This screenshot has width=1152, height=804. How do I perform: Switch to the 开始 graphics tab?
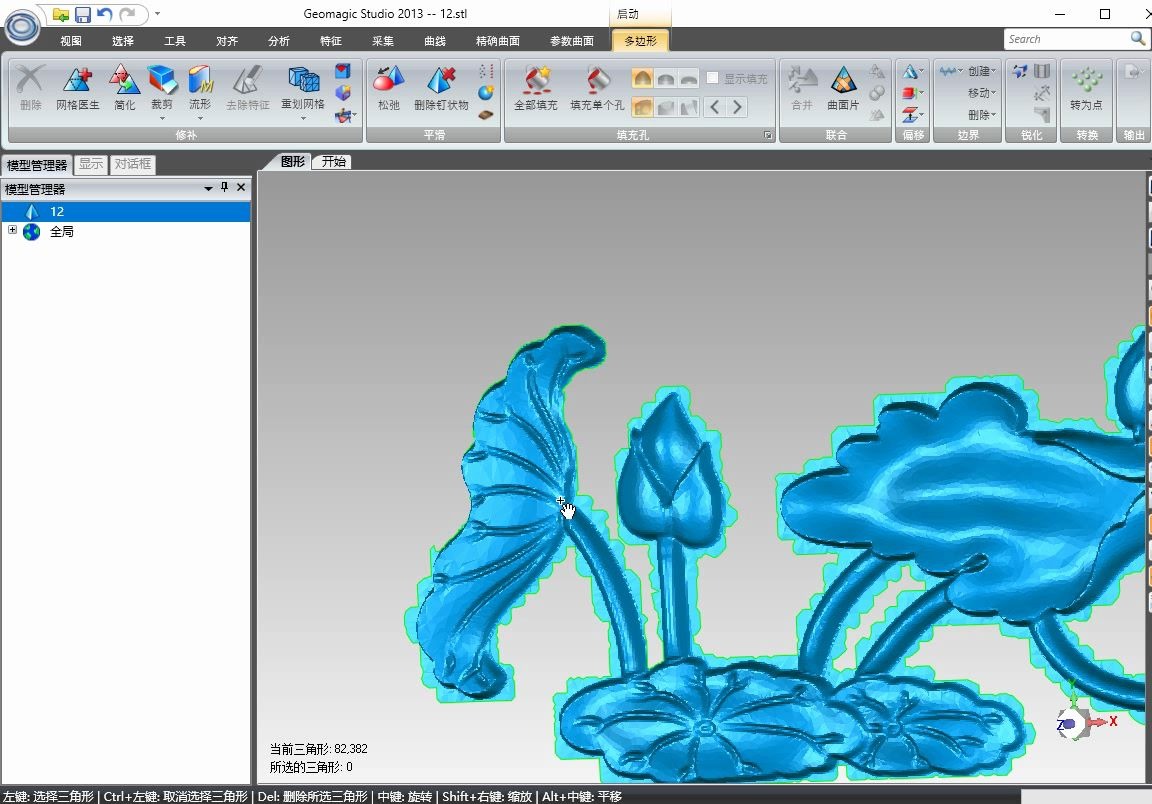pyautogui.click(x=332, y=161)
